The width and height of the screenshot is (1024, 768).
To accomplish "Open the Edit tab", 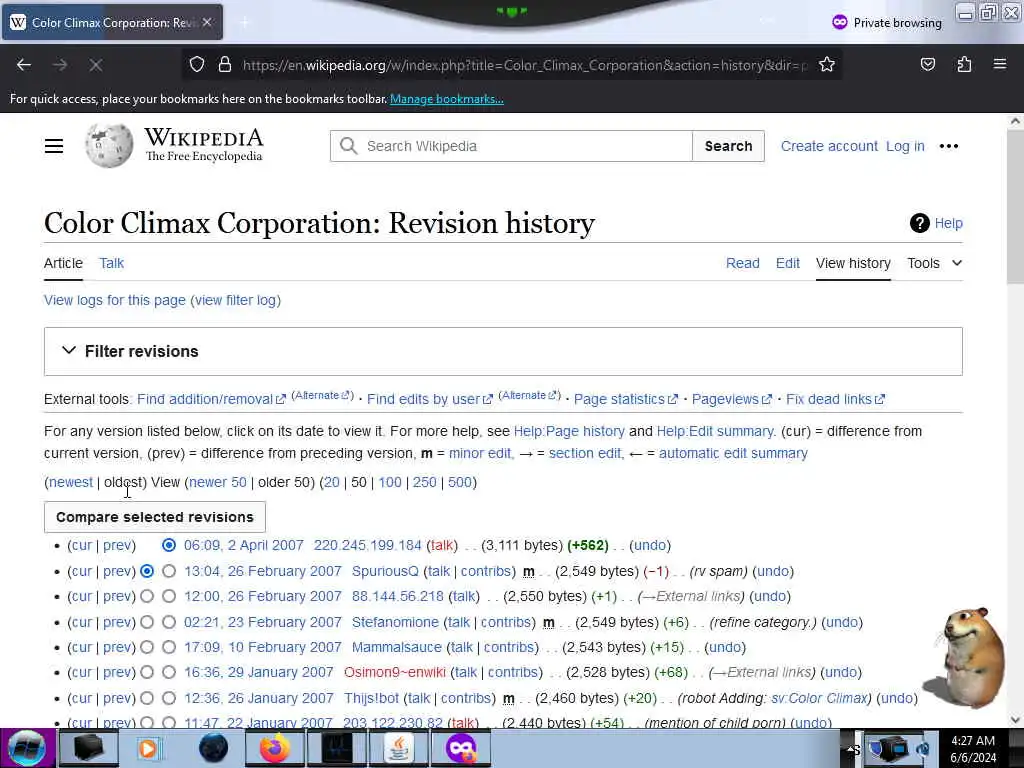I will 788,263.
